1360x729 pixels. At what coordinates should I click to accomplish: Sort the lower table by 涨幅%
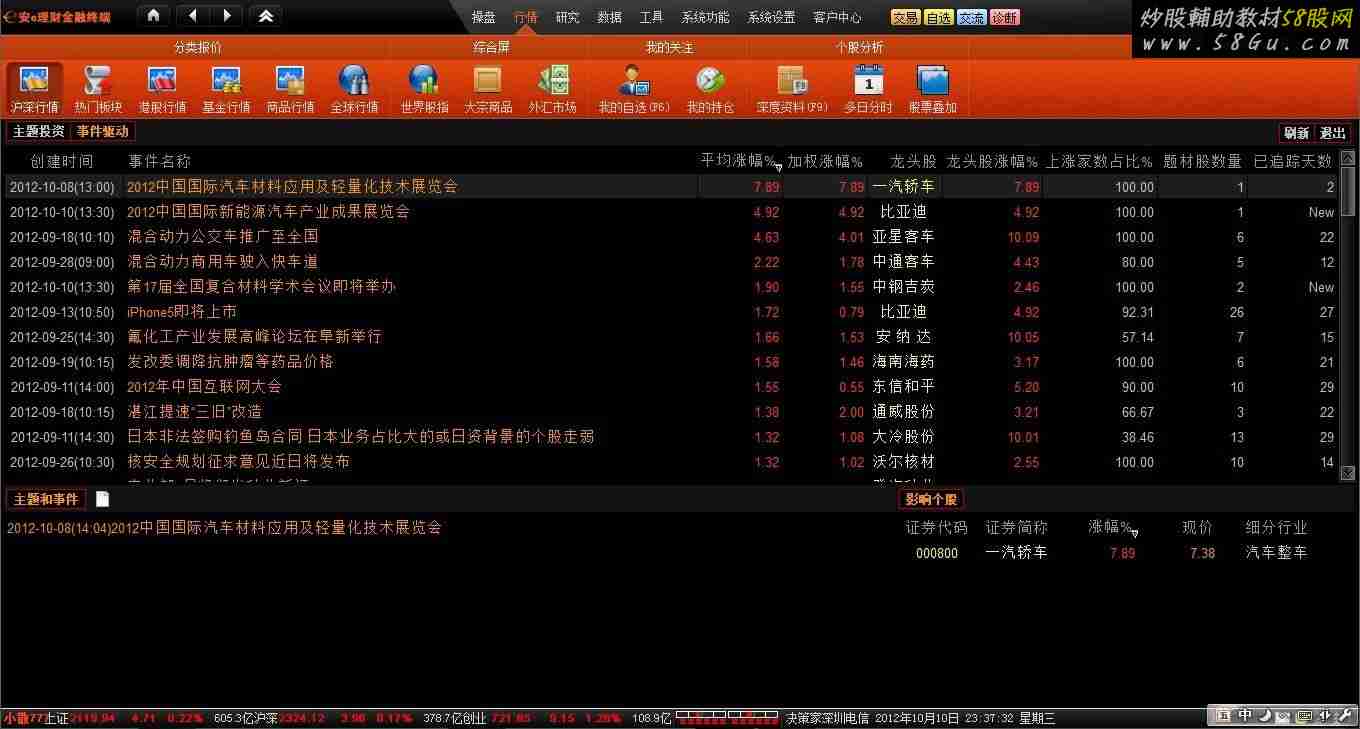(1109, 527)
